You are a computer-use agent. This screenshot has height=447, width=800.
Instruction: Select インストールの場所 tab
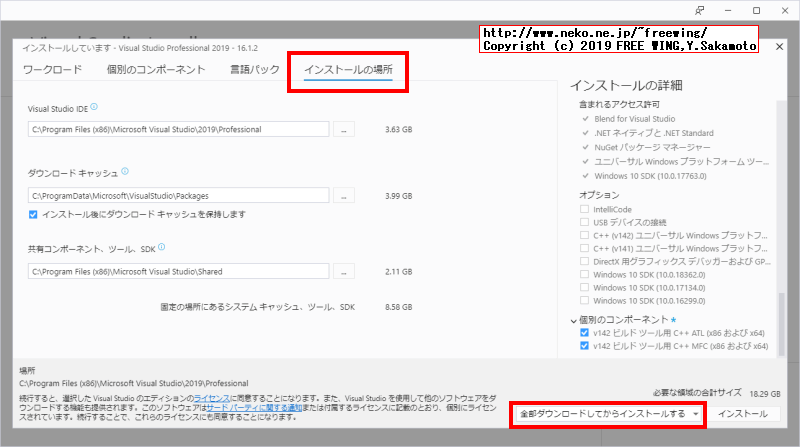348,70
